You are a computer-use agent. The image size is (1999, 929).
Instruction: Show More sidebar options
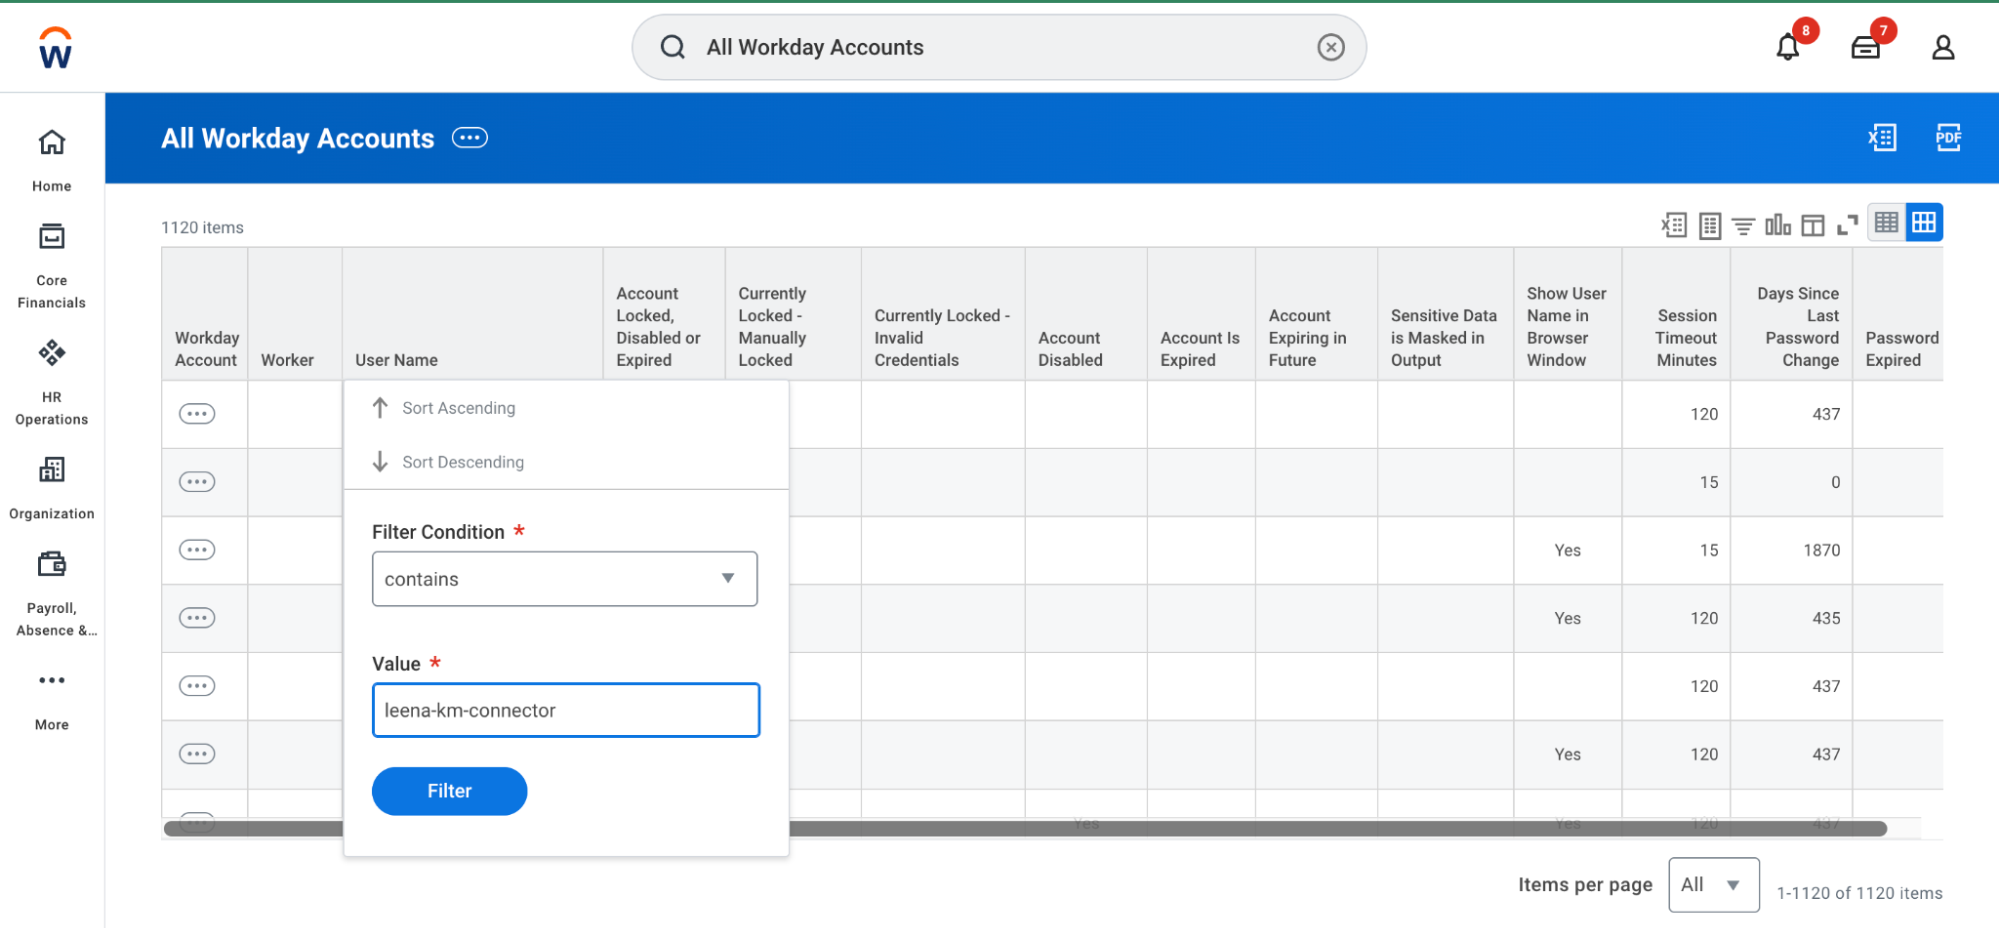[52, 700]
